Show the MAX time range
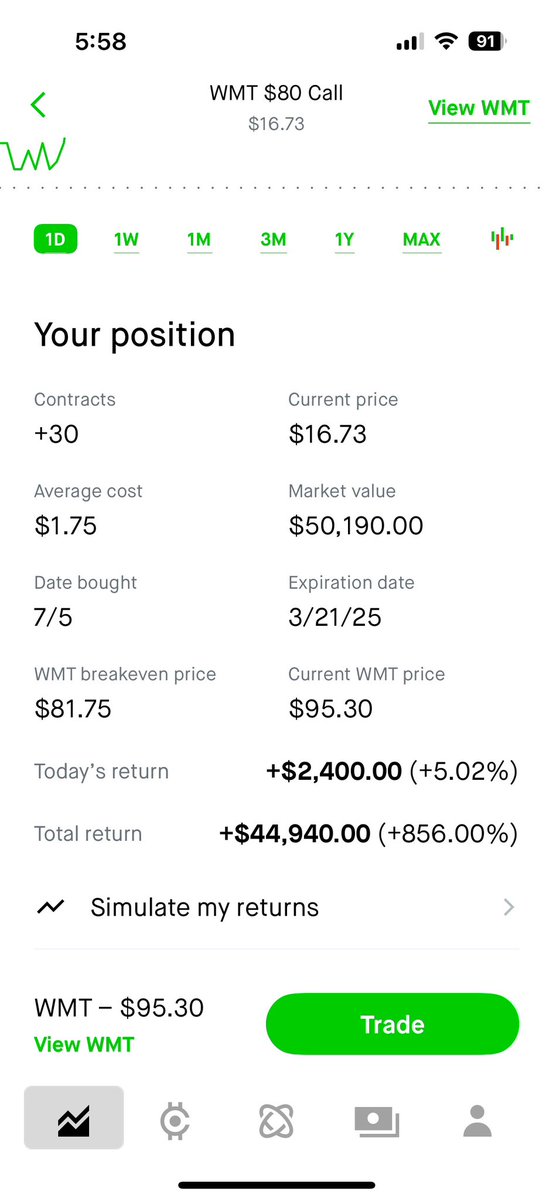Image resolution: width=553 pixels, height=1200 pixels. pyautogui.click(x=422, y=240)
